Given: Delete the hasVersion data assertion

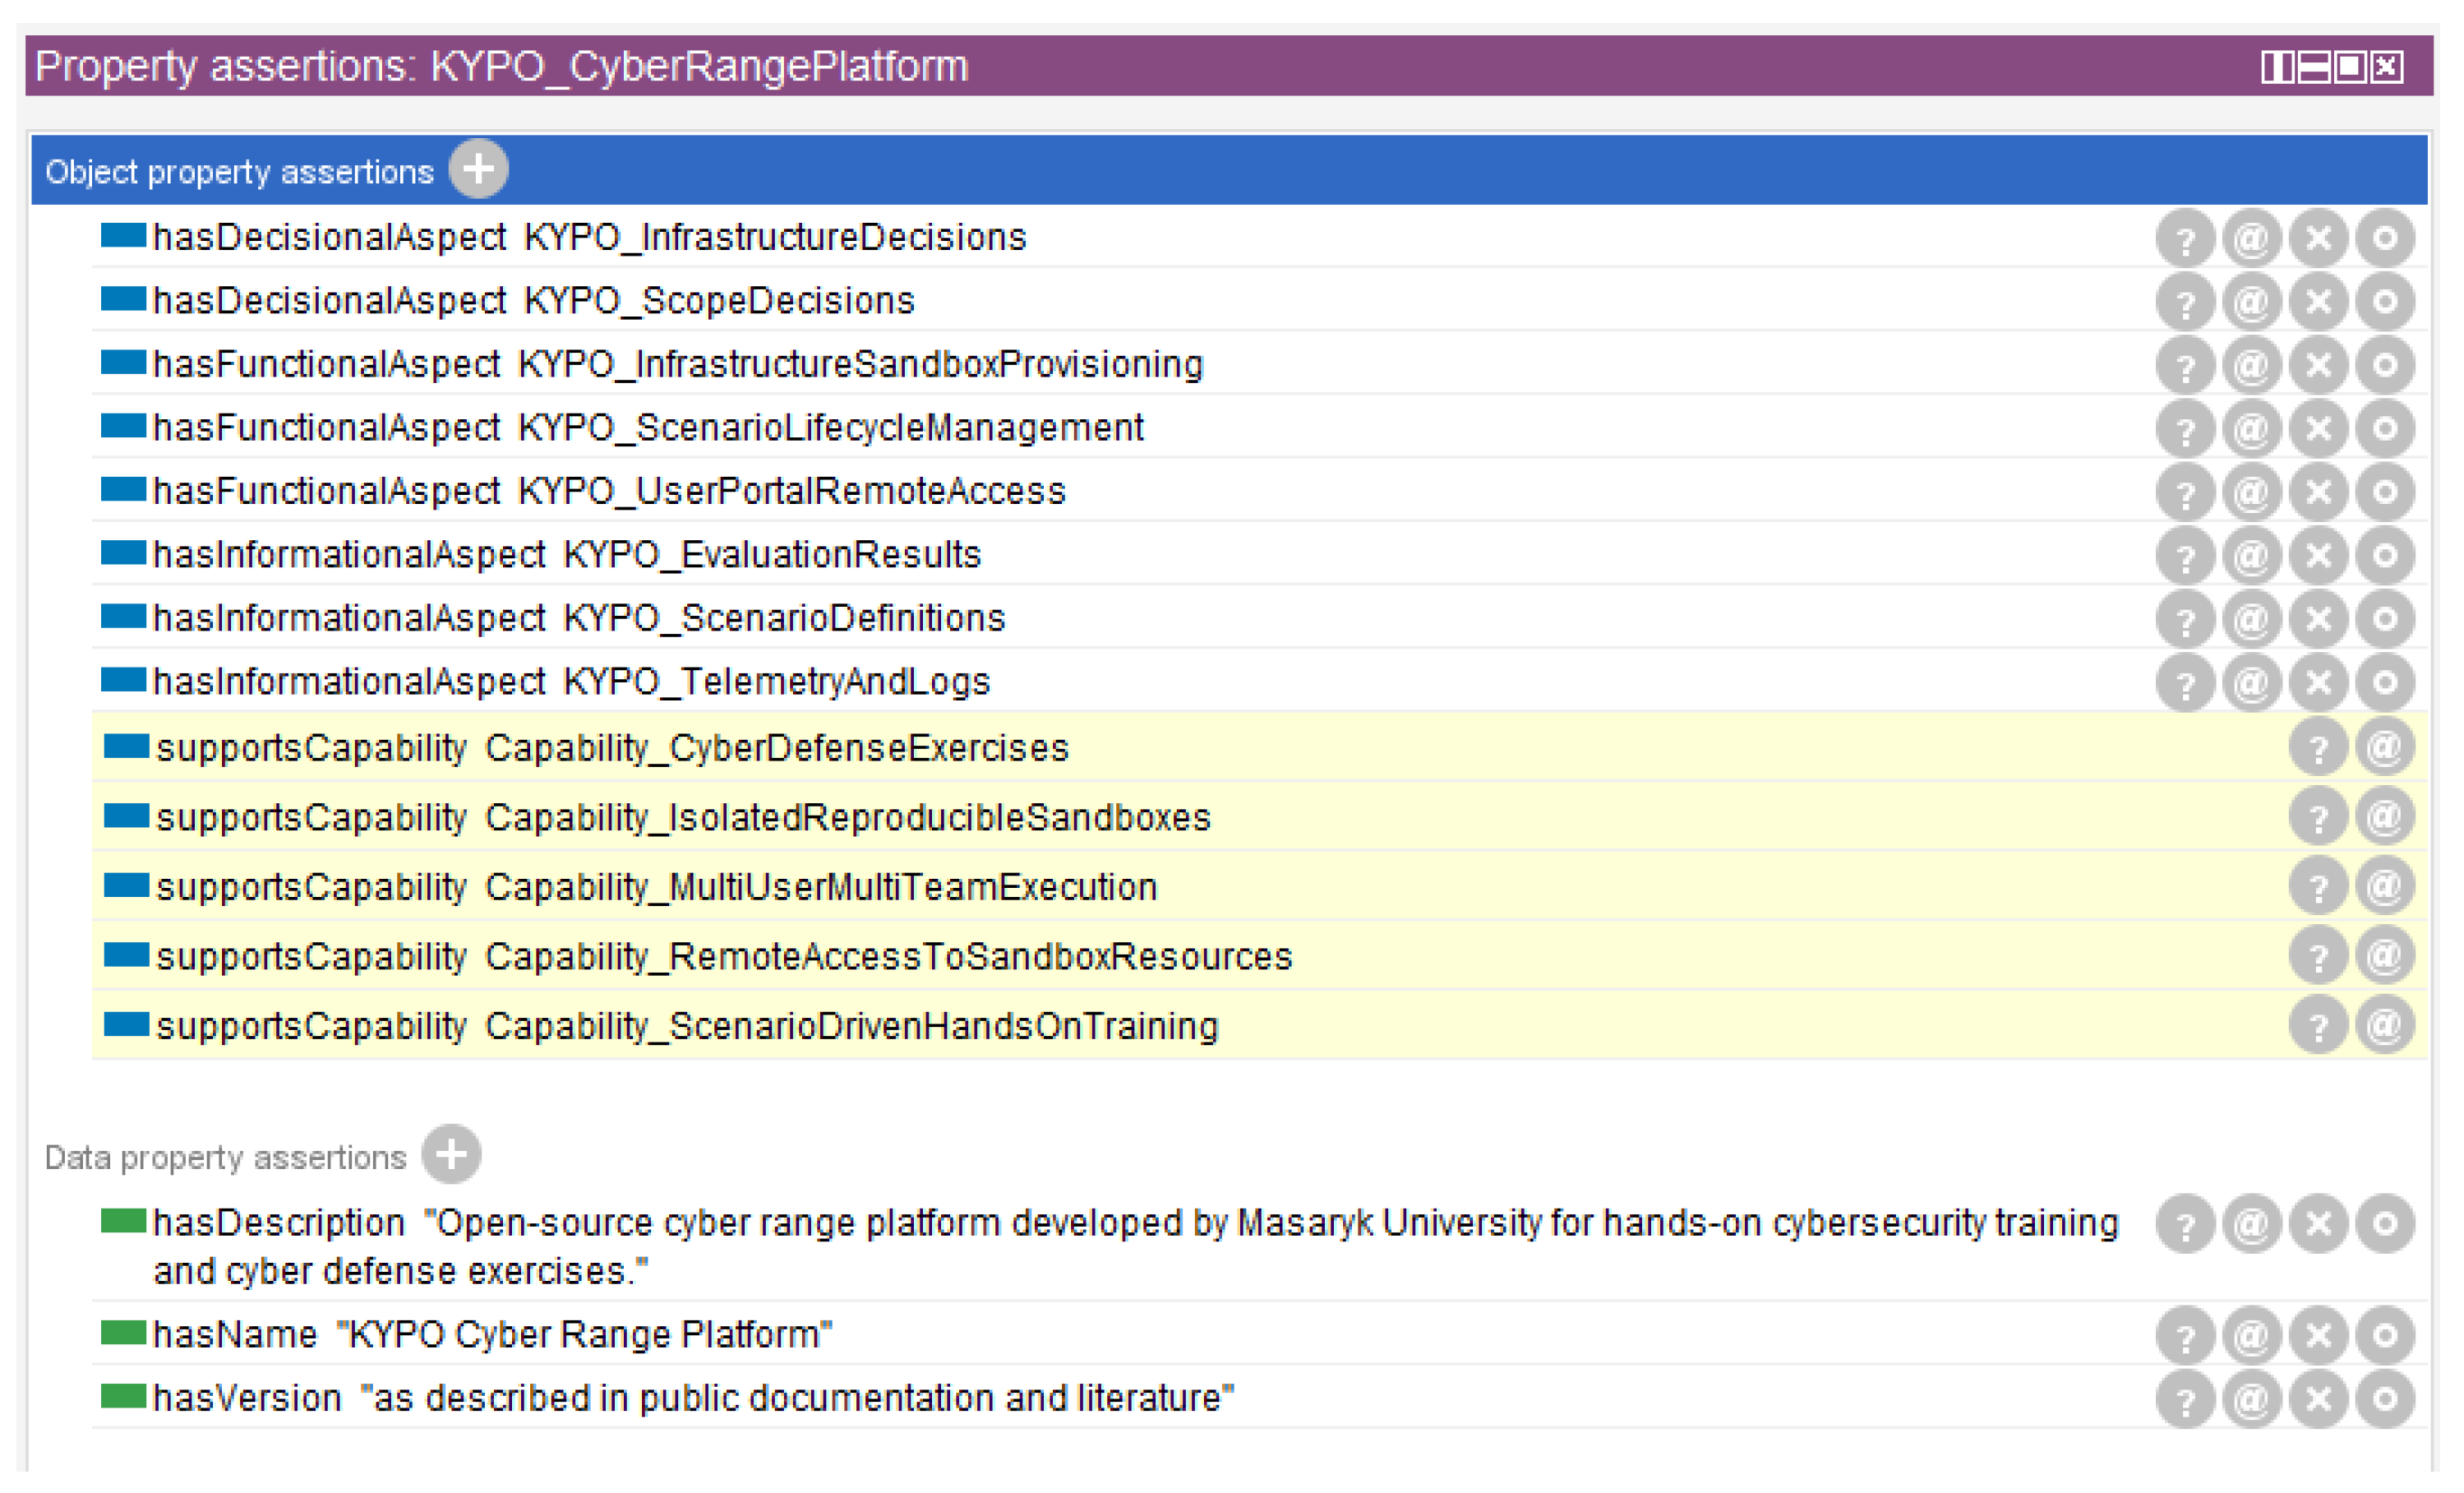Looking at the screenshot, I should pos(2319,1399).
